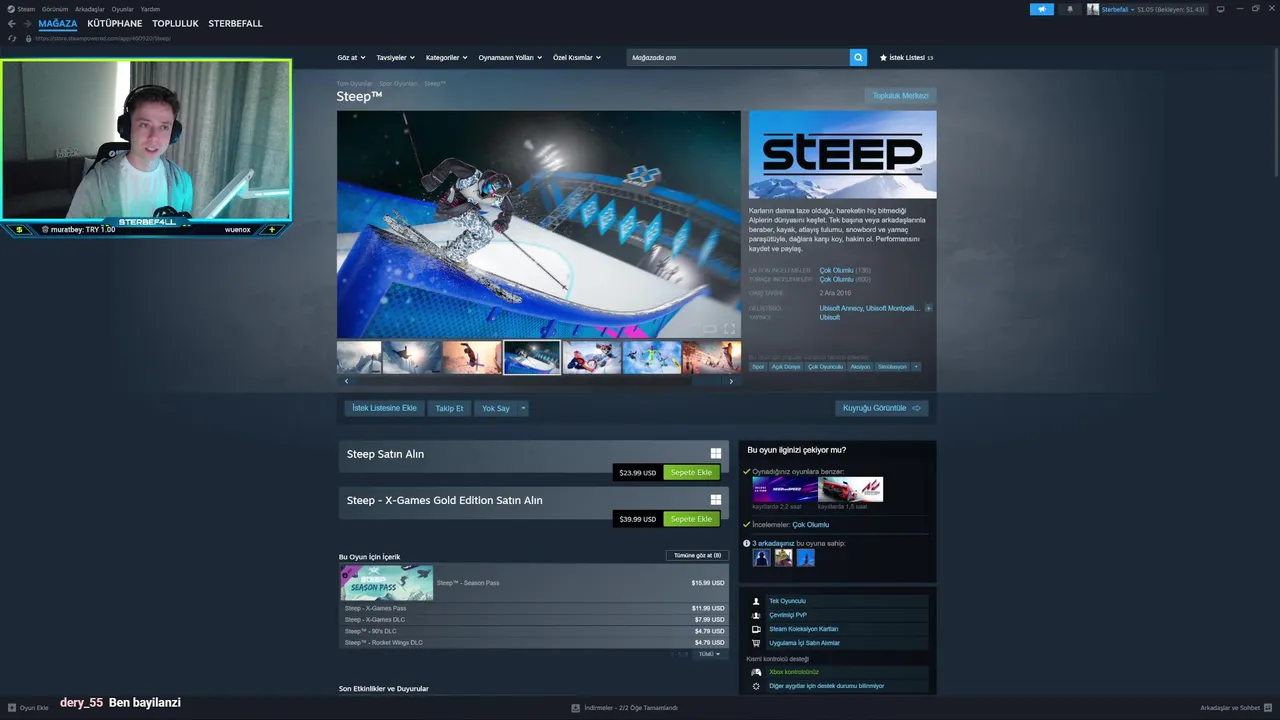Click the fullscreen icon on the screenshot viewer
Image resolution: width=1280 pixels, height=720 pixels.
click(x=729, y=329)
